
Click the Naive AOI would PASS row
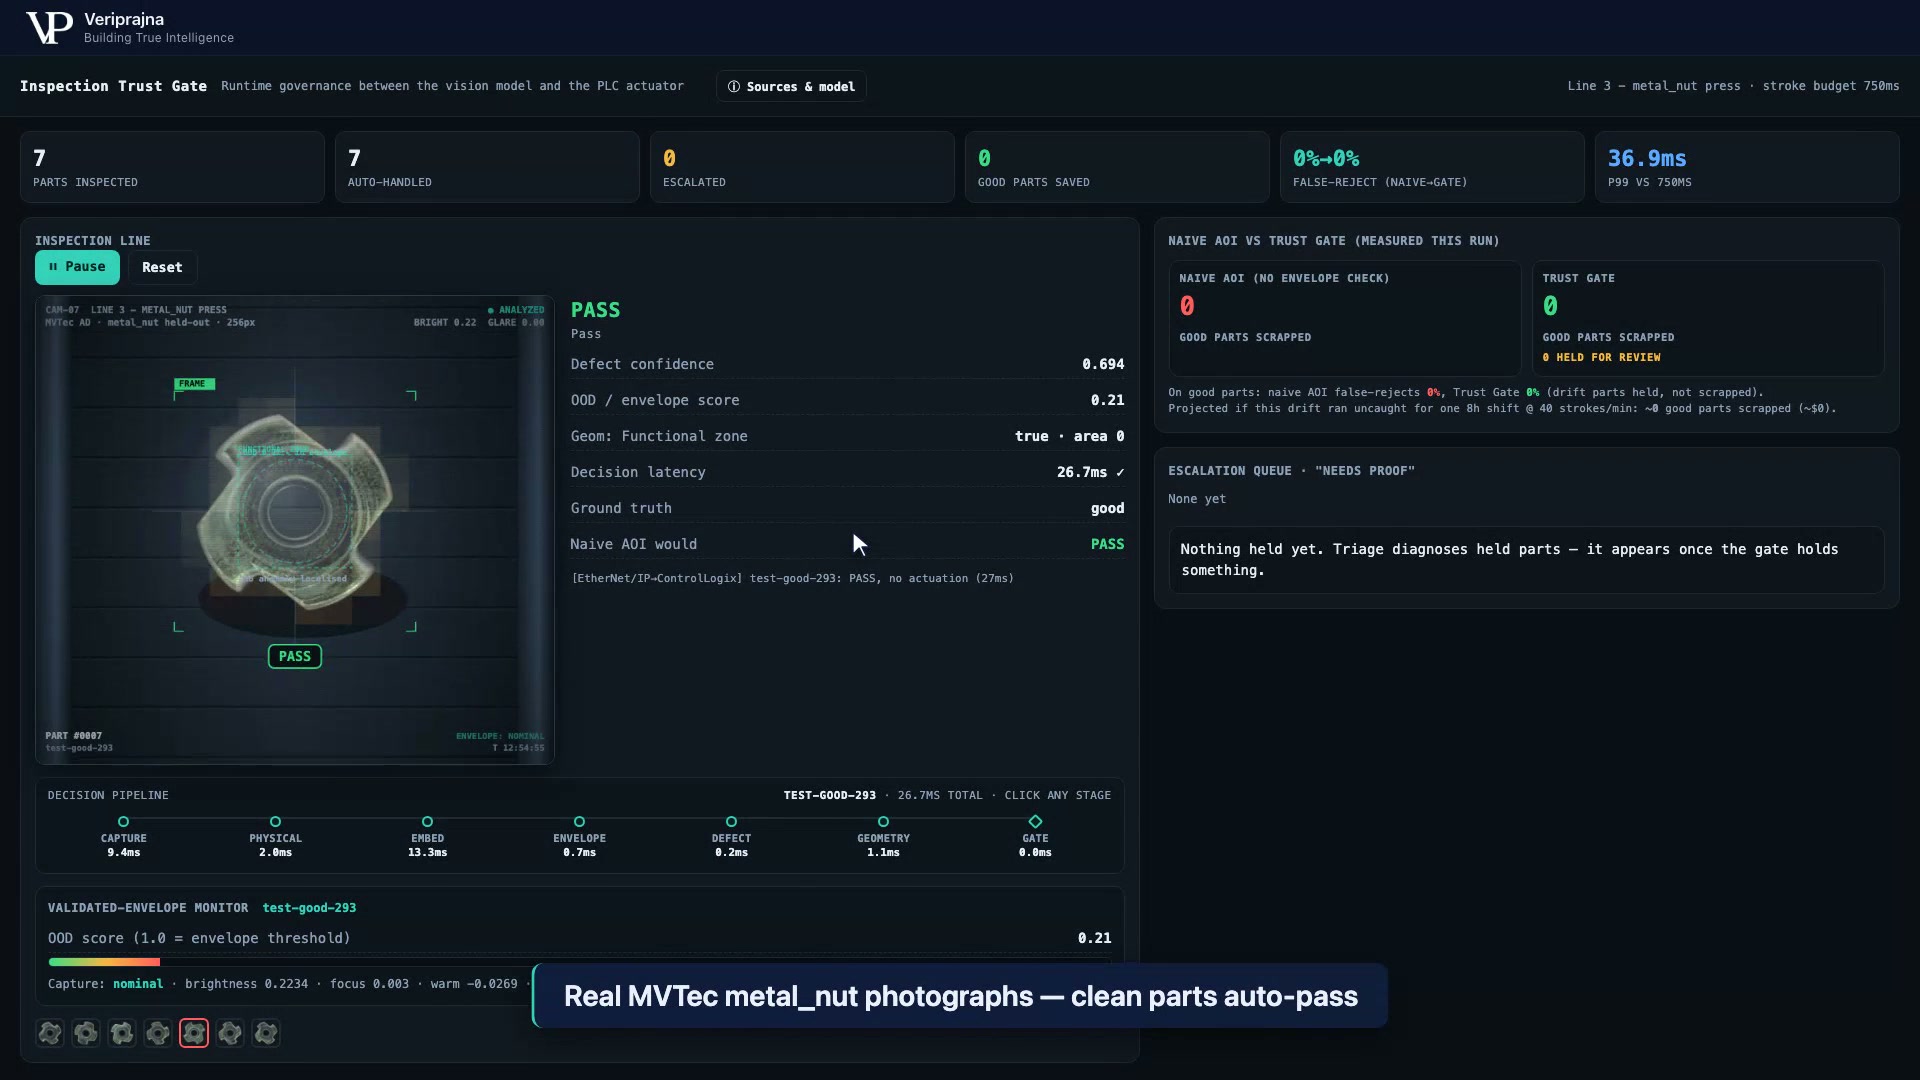pyautogui.click(x=847, y=544)
